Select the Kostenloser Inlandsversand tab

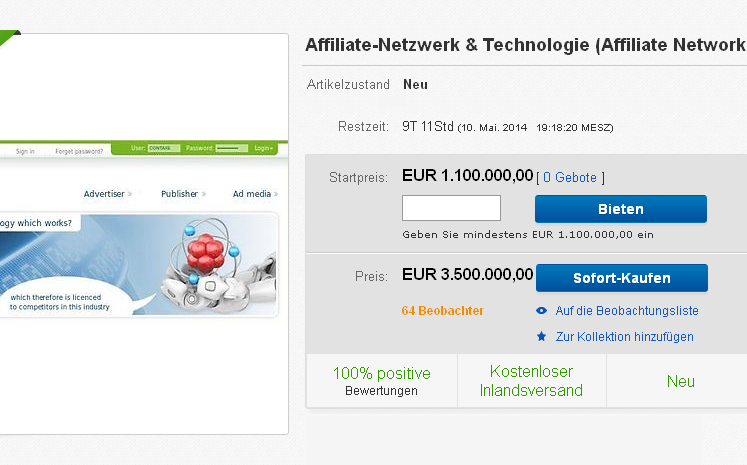pyautogui.click(x=531, y=381)
